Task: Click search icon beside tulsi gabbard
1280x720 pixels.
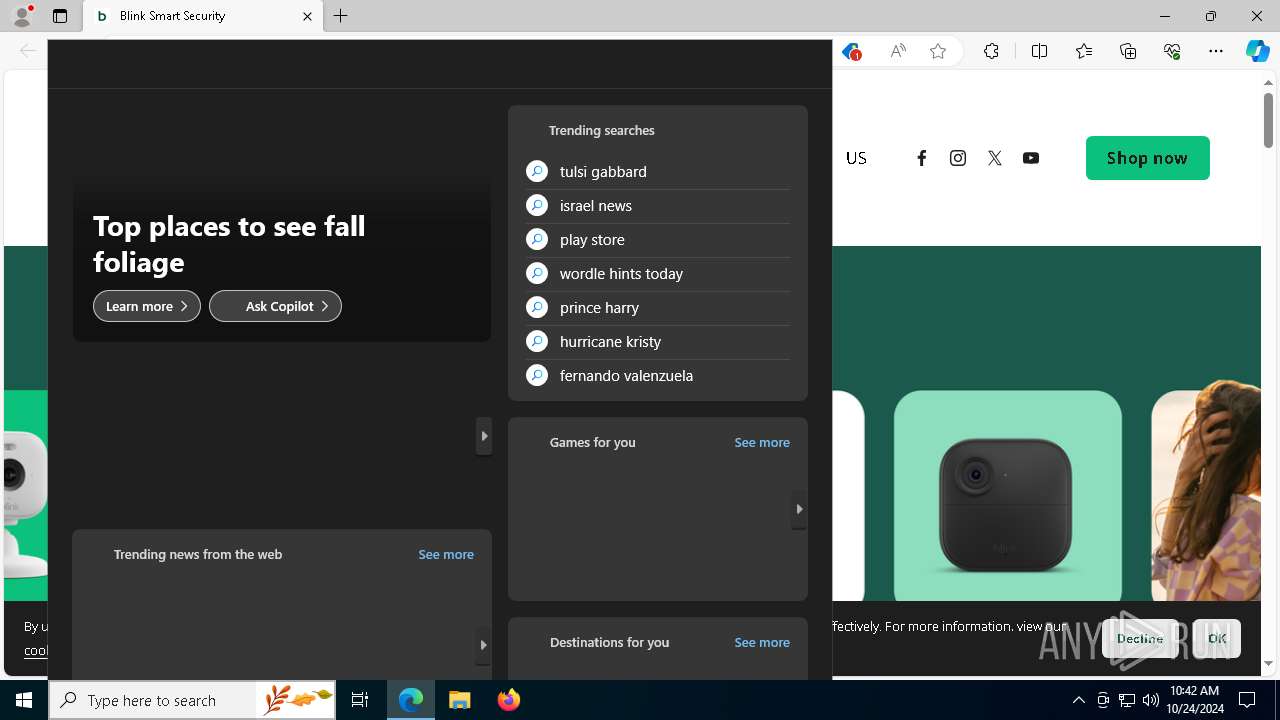Action: coord(537,171)
